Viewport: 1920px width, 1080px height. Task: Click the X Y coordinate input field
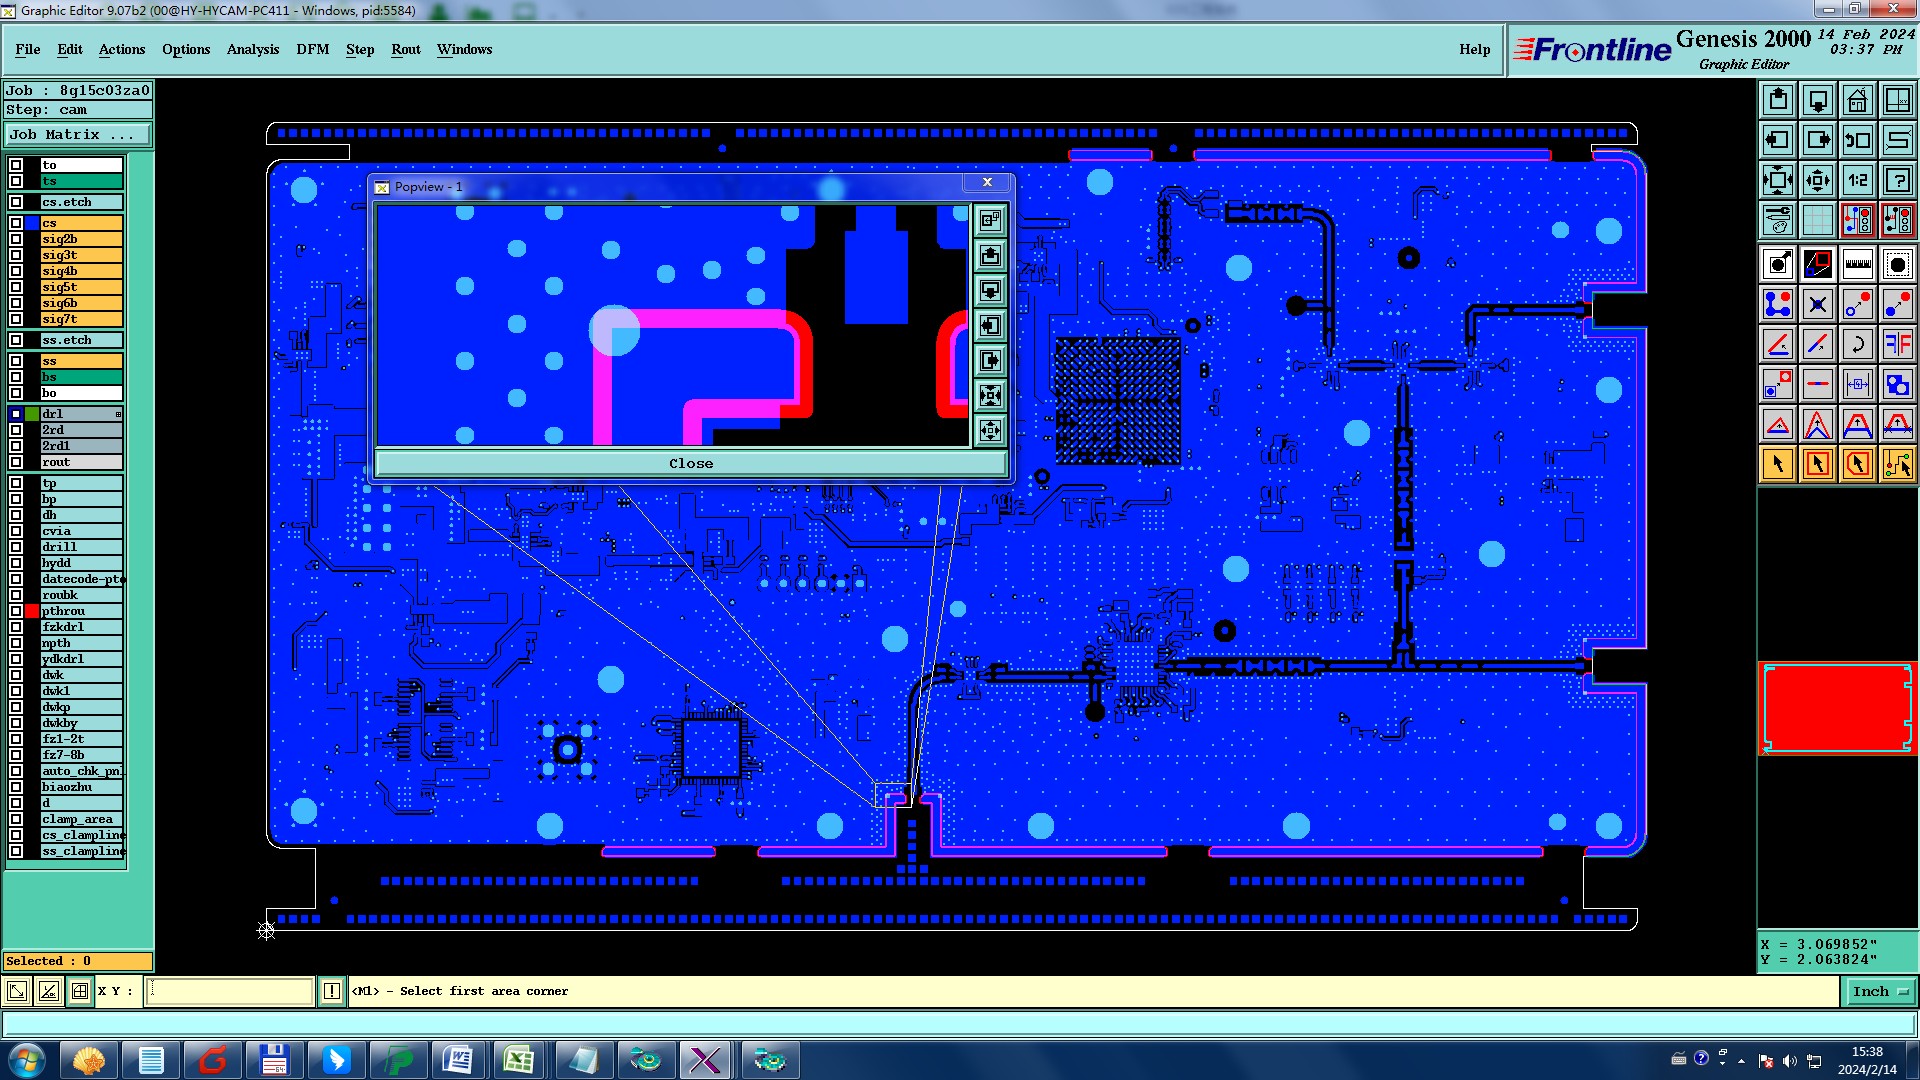pyautogui.click(x=230, y=991)
